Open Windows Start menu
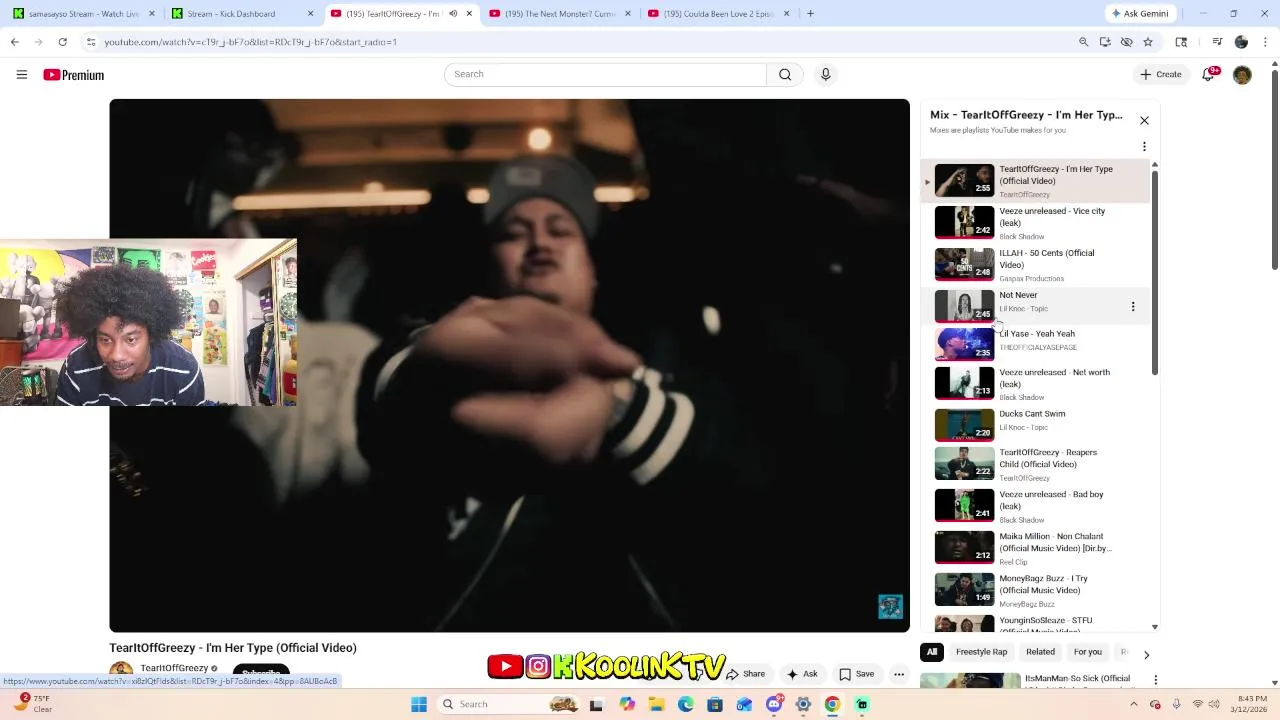 pyautogui.click(x=419, y=704)
